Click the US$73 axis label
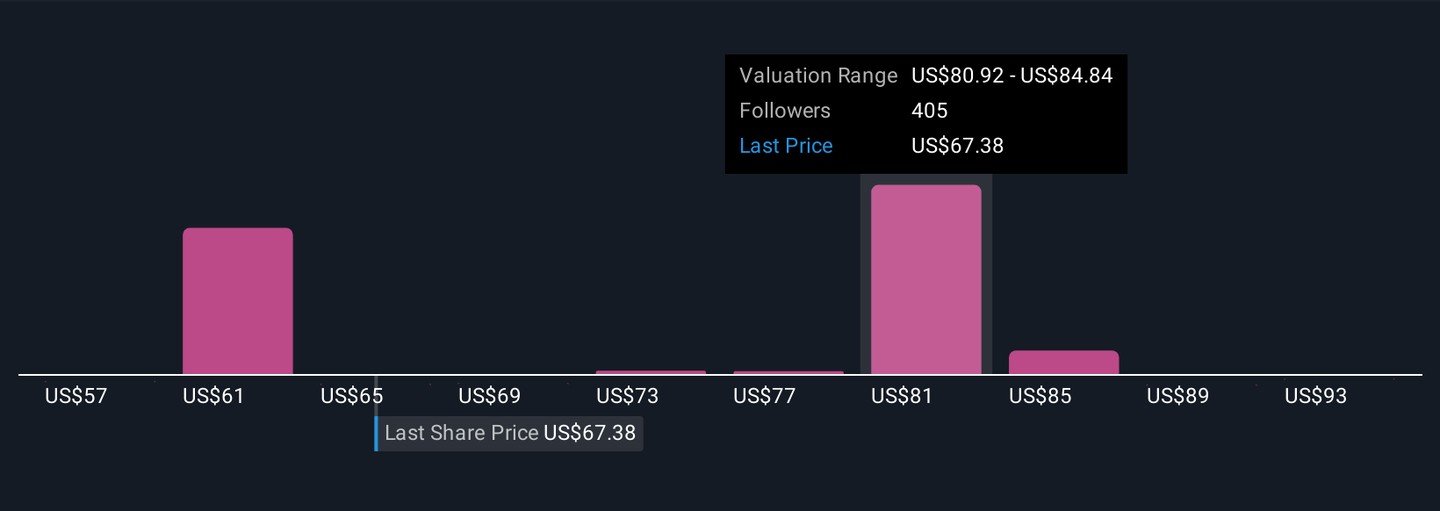 [627, 396]
